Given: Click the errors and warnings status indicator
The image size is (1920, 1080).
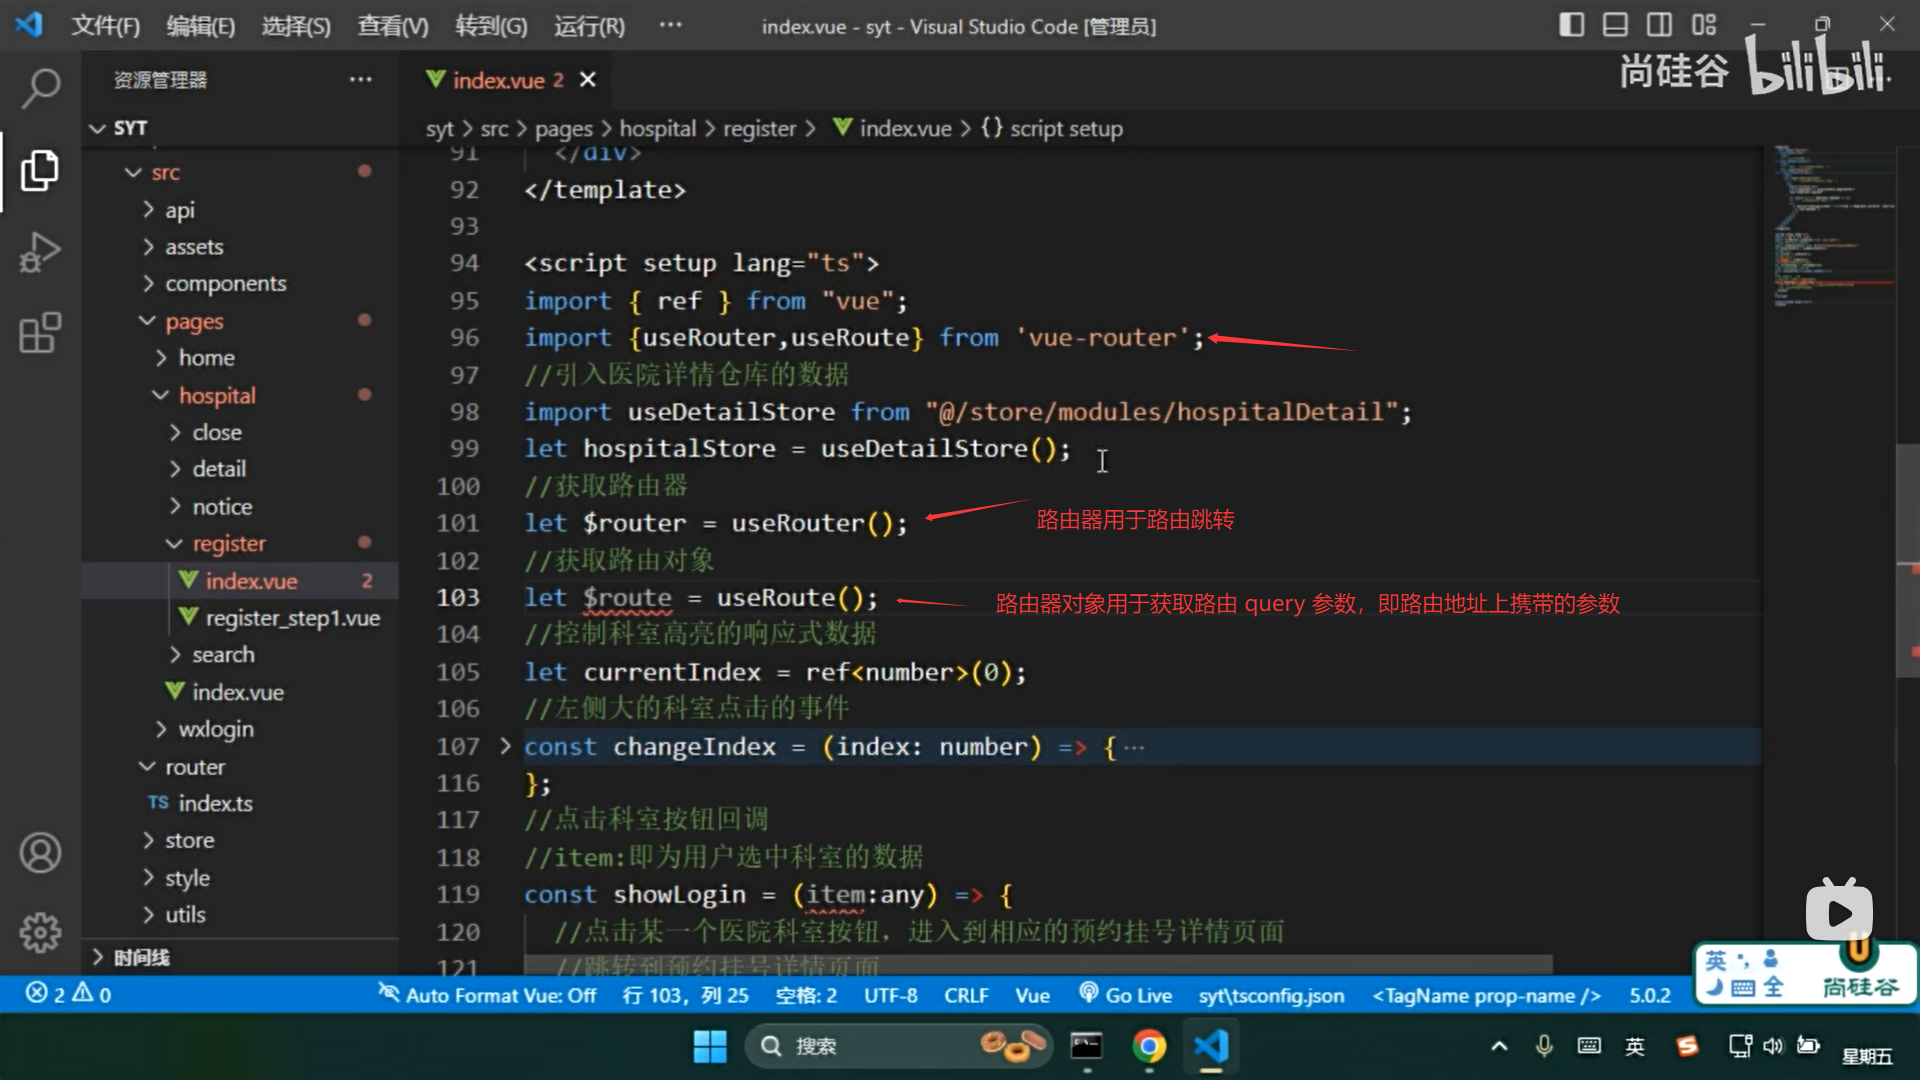Looking at the screenshot, I should coord(68,994).
